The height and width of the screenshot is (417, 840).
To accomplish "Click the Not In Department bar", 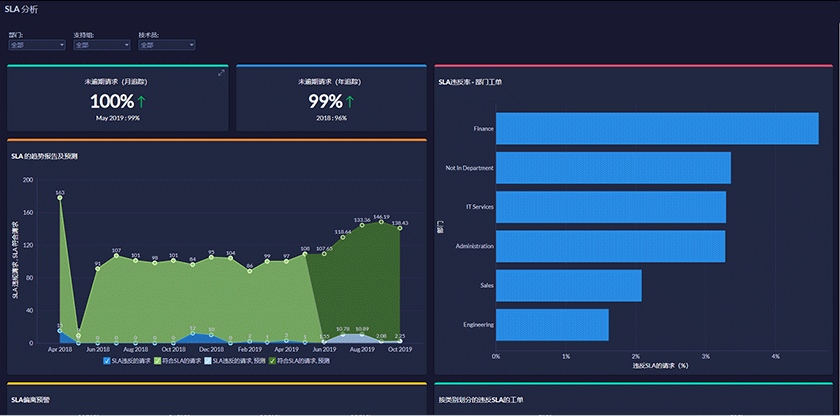I will pos(612,168).
